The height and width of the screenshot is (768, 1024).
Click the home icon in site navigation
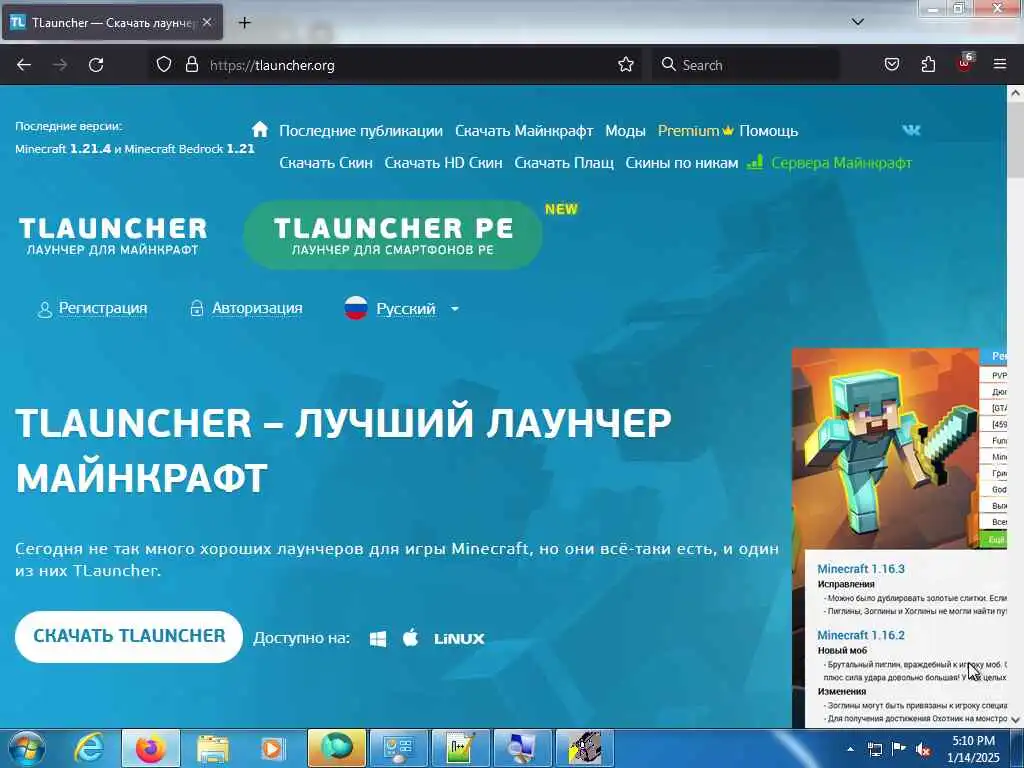coord(260,129)
